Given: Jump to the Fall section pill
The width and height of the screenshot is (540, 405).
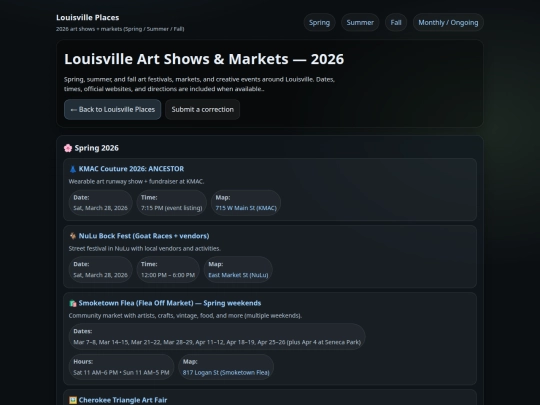Looking at the screenshot, I should click(396, 23).
